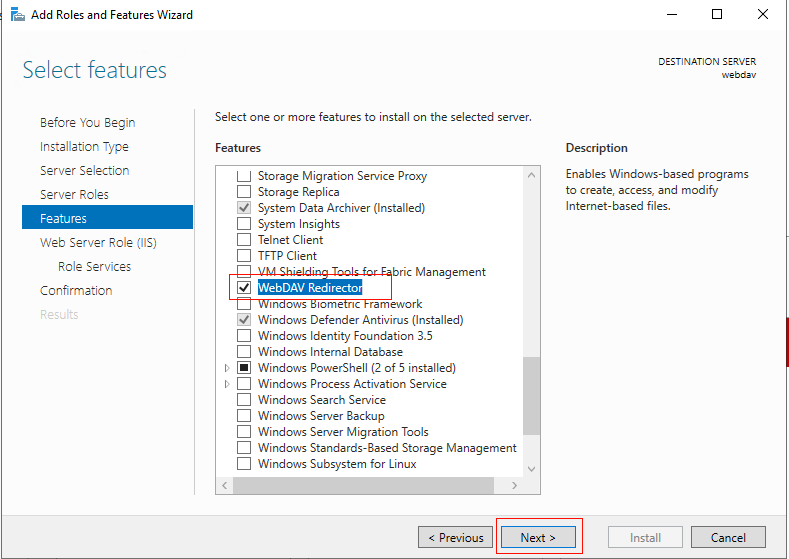Select the System Data Archiver (Installed) row

point(341,208)
